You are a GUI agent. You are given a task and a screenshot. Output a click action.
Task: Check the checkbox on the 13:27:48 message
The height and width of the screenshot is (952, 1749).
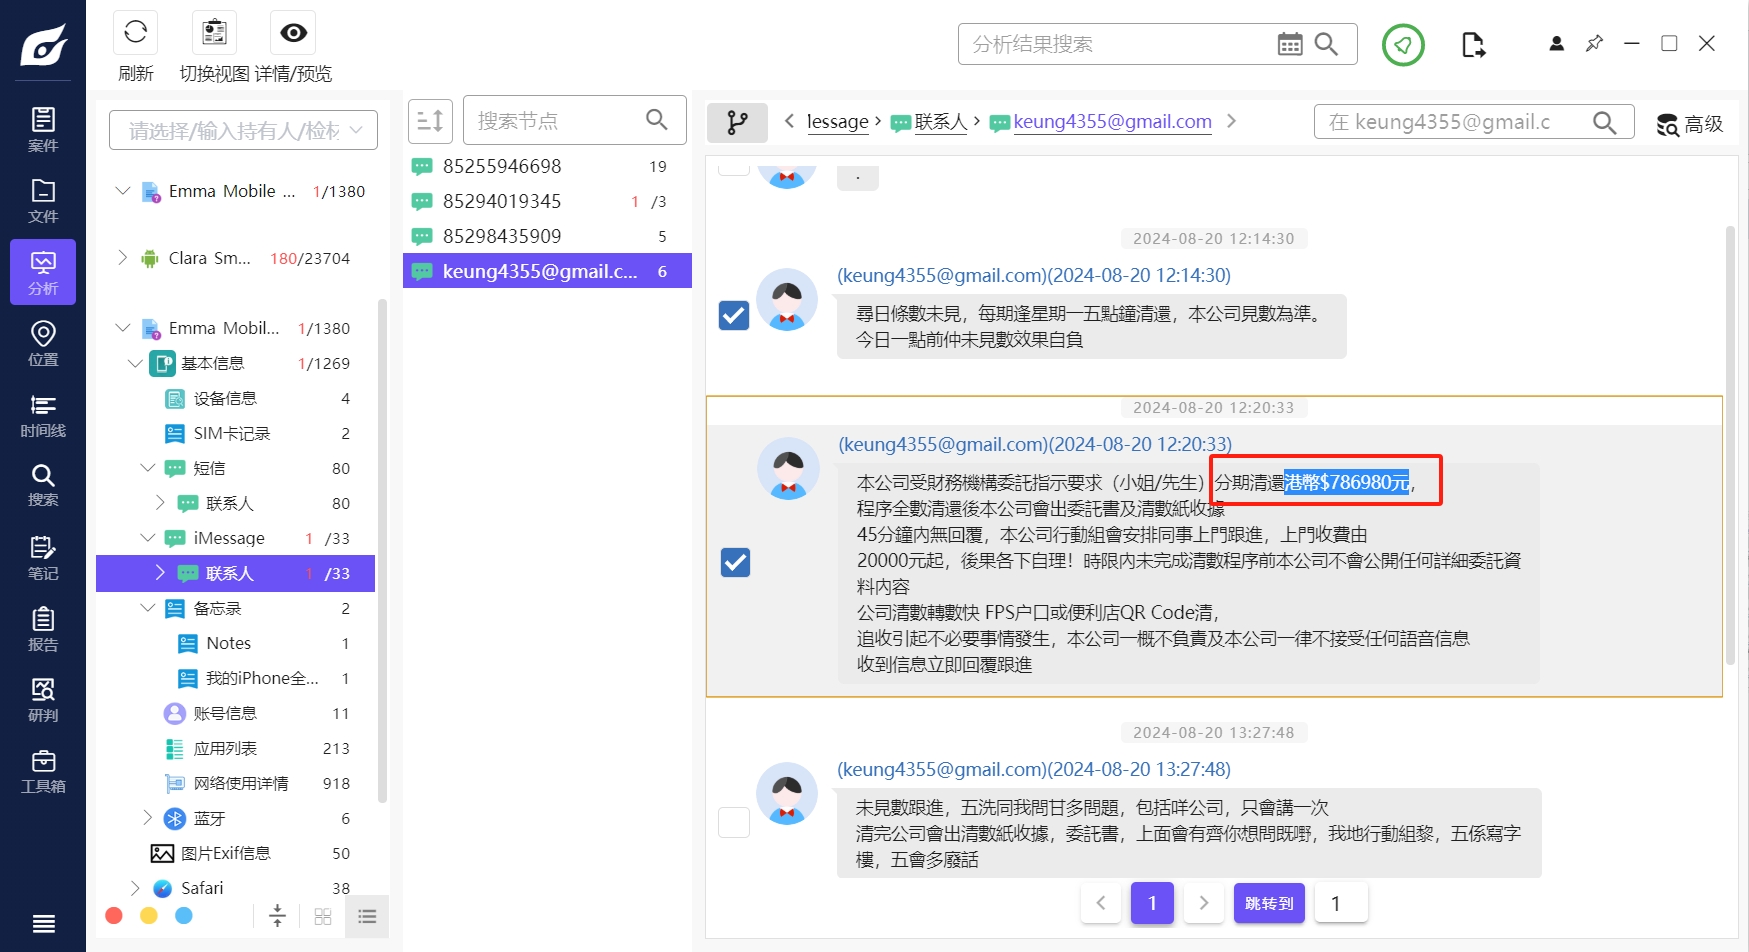tap(734, 822)
